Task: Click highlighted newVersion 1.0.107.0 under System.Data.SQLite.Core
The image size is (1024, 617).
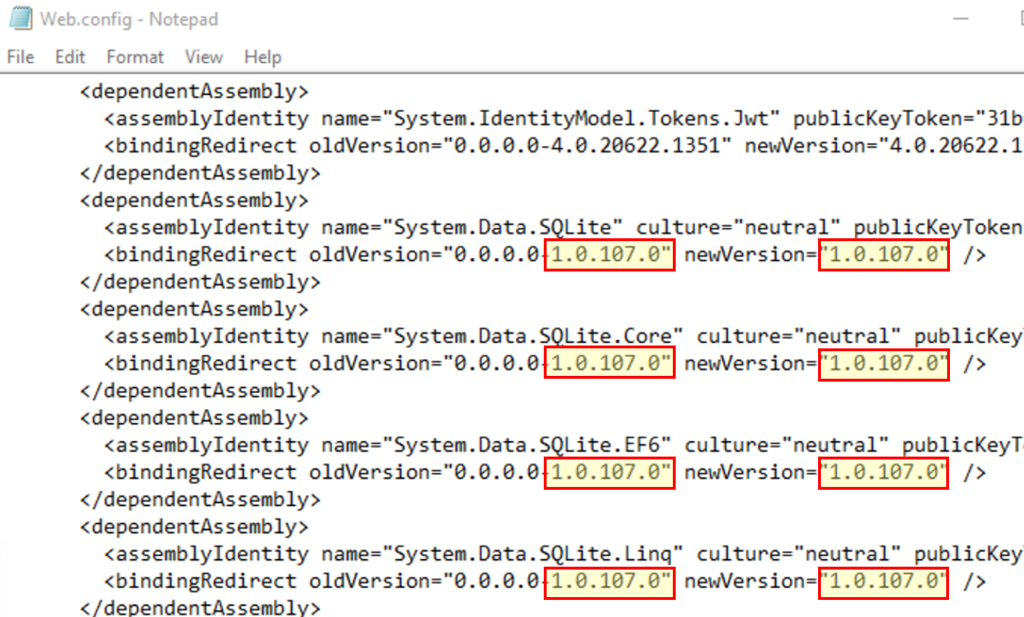Action: 883,363
